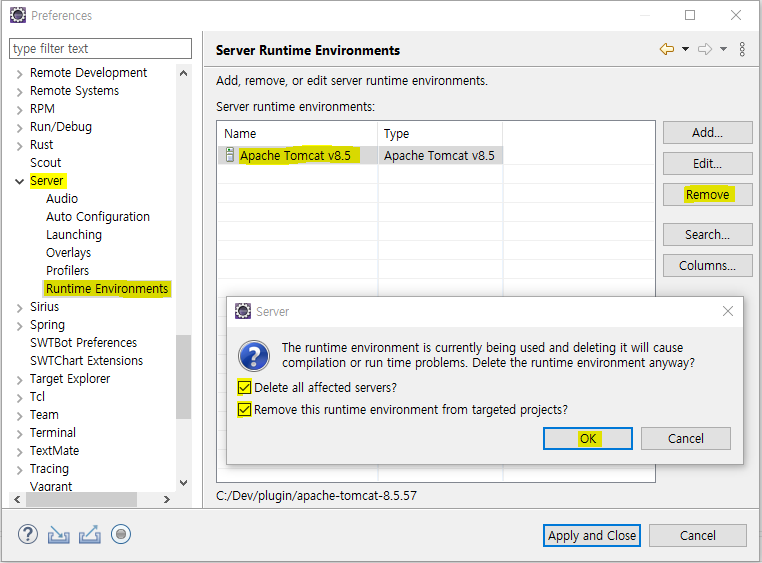Expand the Target Explorer tree node
The height and width of the screenshot is (563, 762).
click(x=19, y=380)
